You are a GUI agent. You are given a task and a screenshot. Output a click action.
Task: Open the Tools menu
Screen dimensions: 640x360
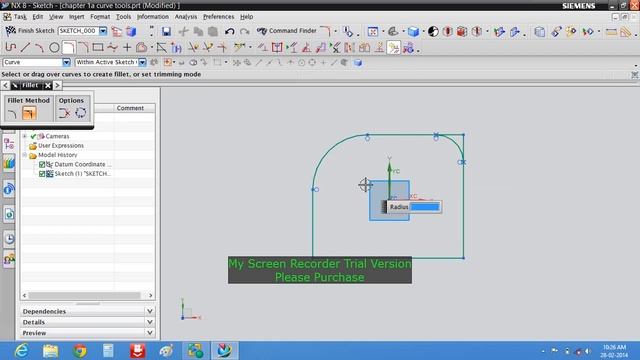click(x=123, y=17)
